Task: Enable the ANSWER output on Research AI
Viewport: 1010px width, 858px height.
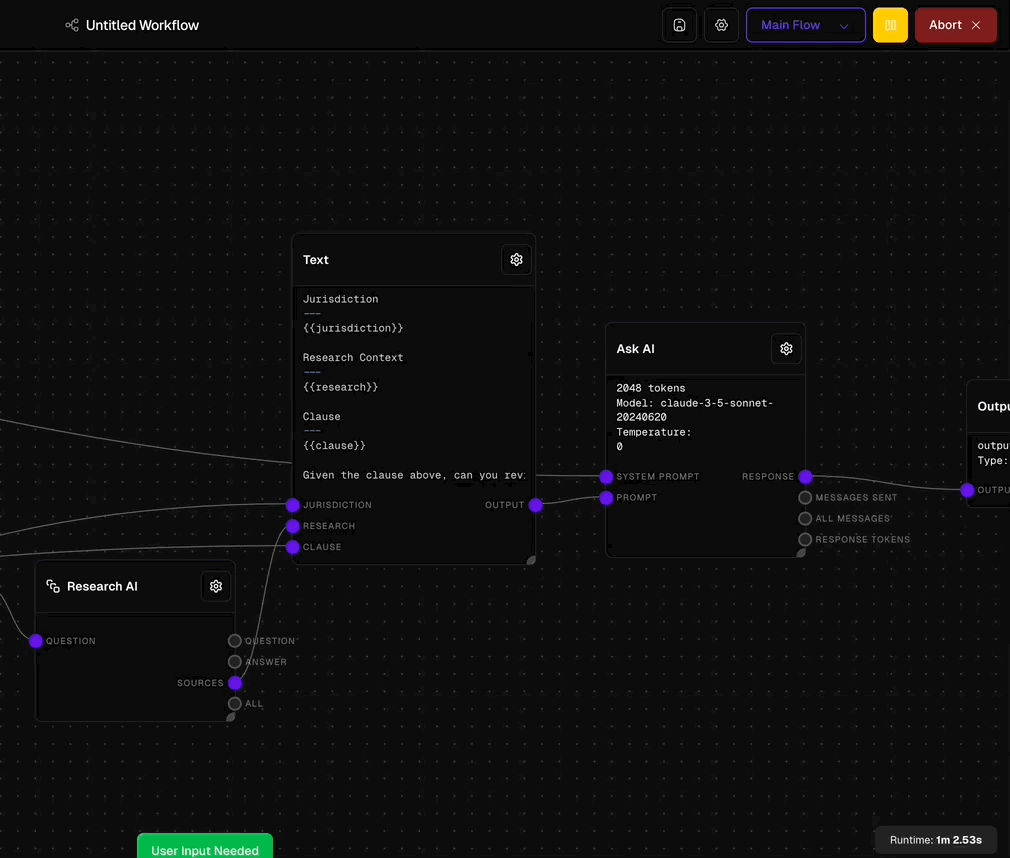Action: [x=234, y=661]
